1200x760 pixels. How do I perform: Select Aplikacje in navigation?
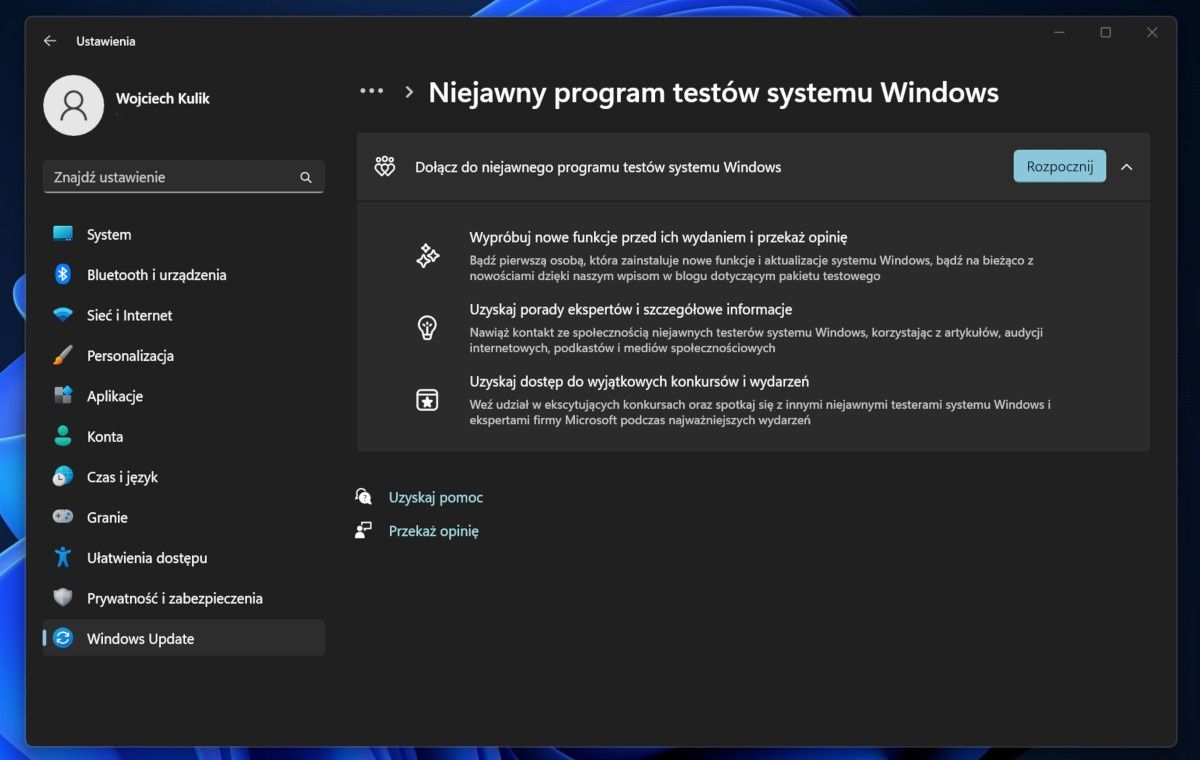pos(184,396)
